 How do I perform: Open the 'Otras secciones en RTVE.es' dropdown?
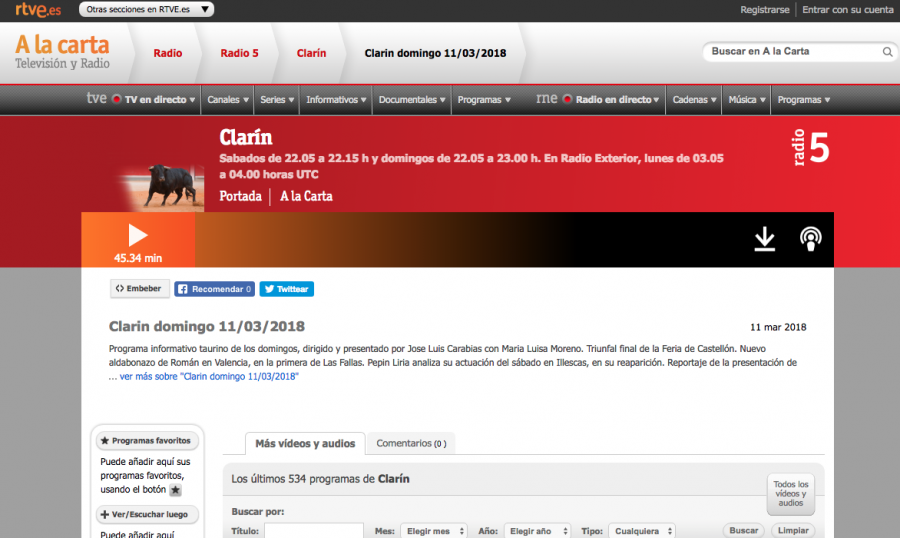(146, 9)
